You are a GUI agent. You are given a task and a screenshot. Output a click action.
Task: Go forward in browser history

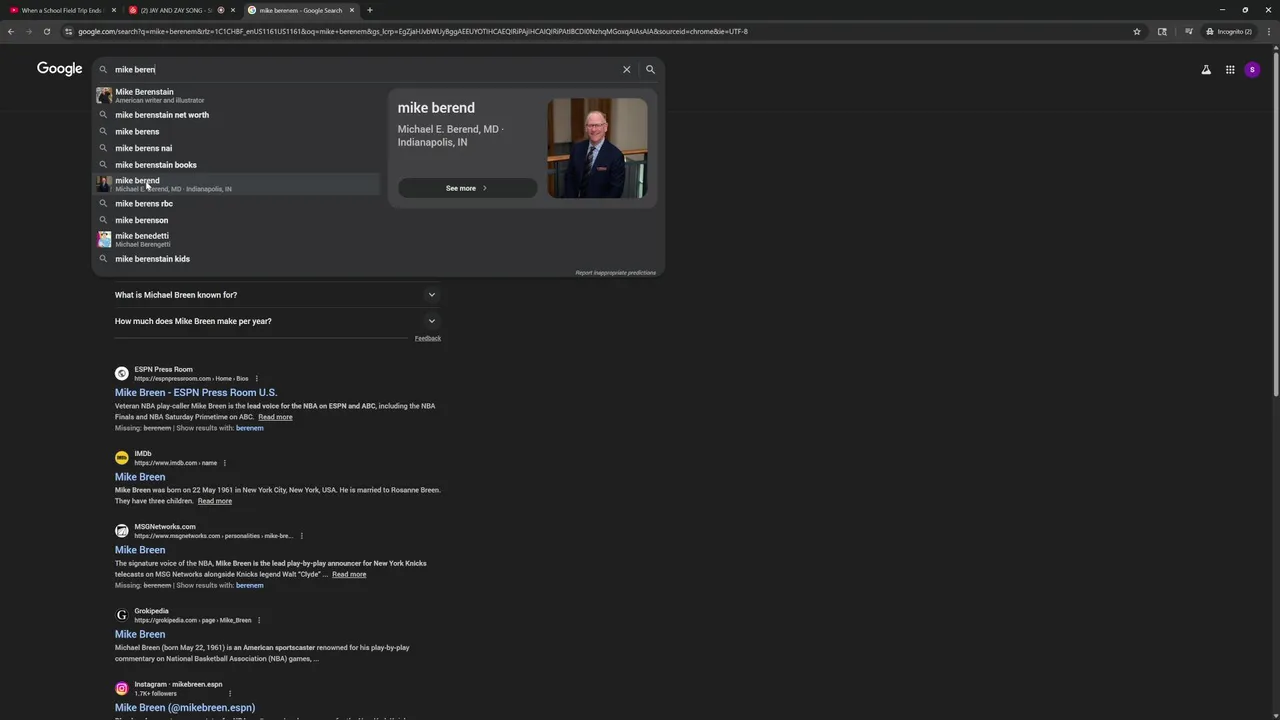(x=28, y=31)
